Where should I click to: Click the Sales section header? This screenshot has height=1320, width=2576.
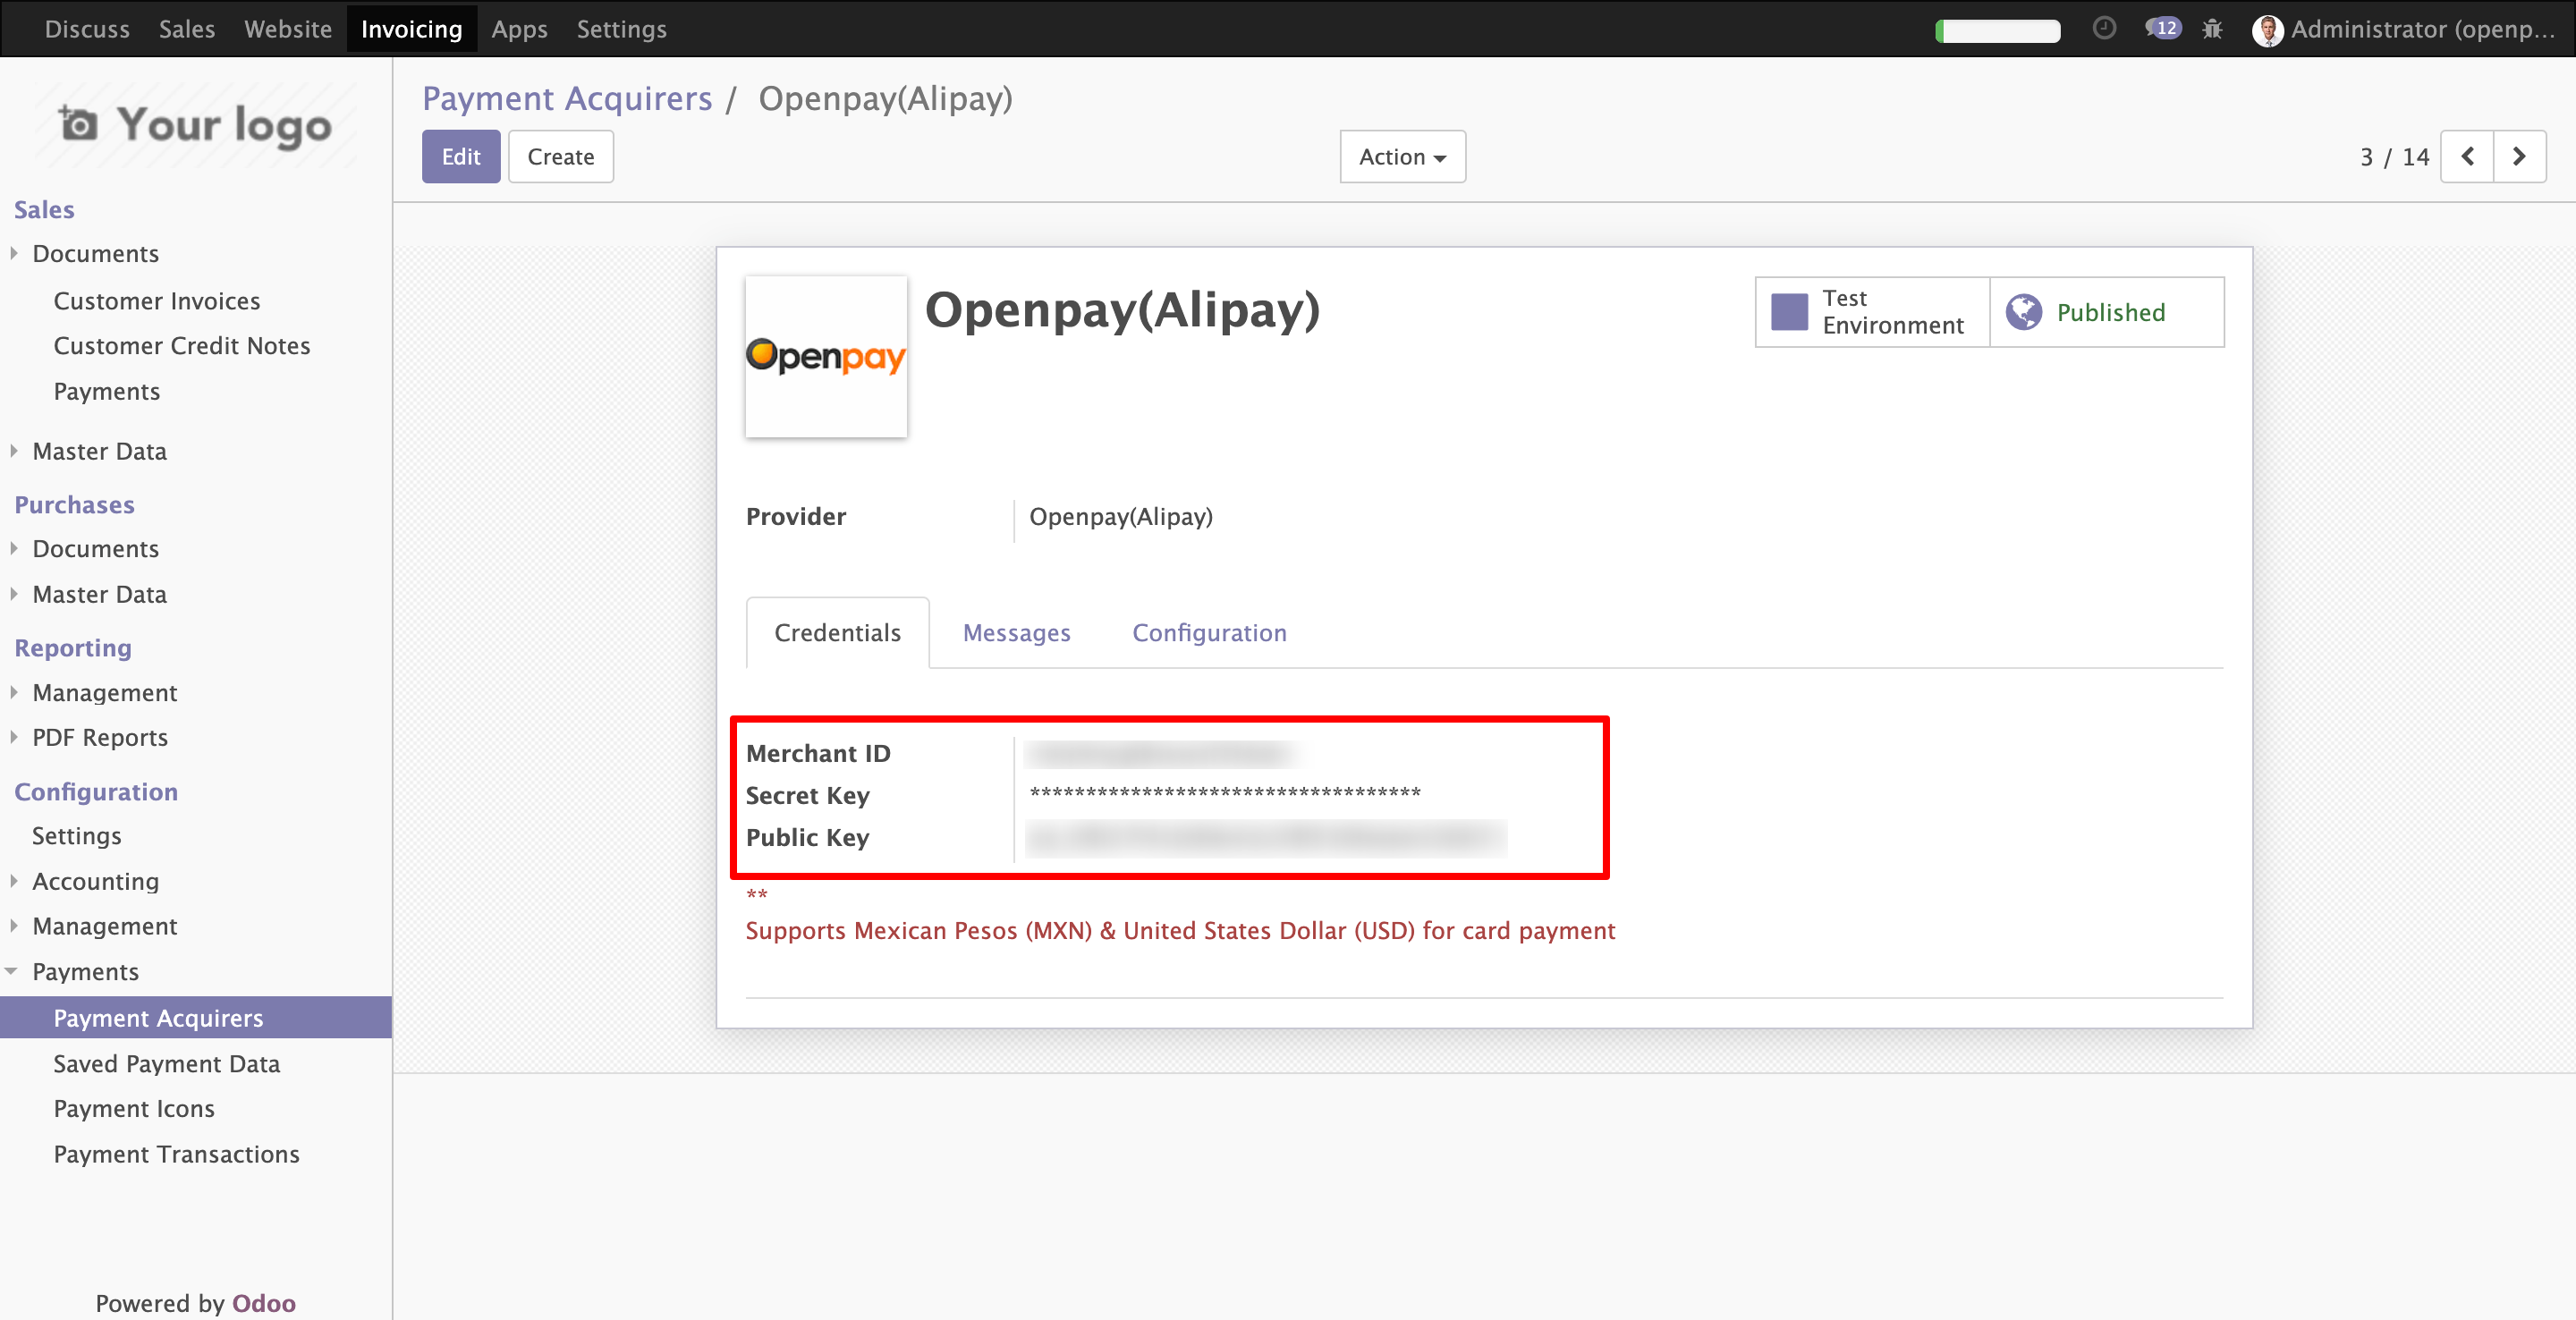click(44, 210)
